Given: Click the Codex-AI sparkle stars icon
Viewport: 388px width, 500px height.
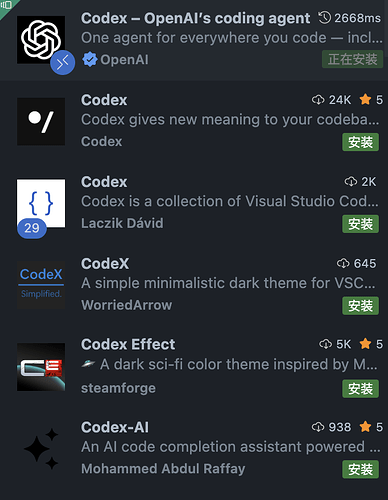Looking at the screenshot, I should tap(41, 449).
